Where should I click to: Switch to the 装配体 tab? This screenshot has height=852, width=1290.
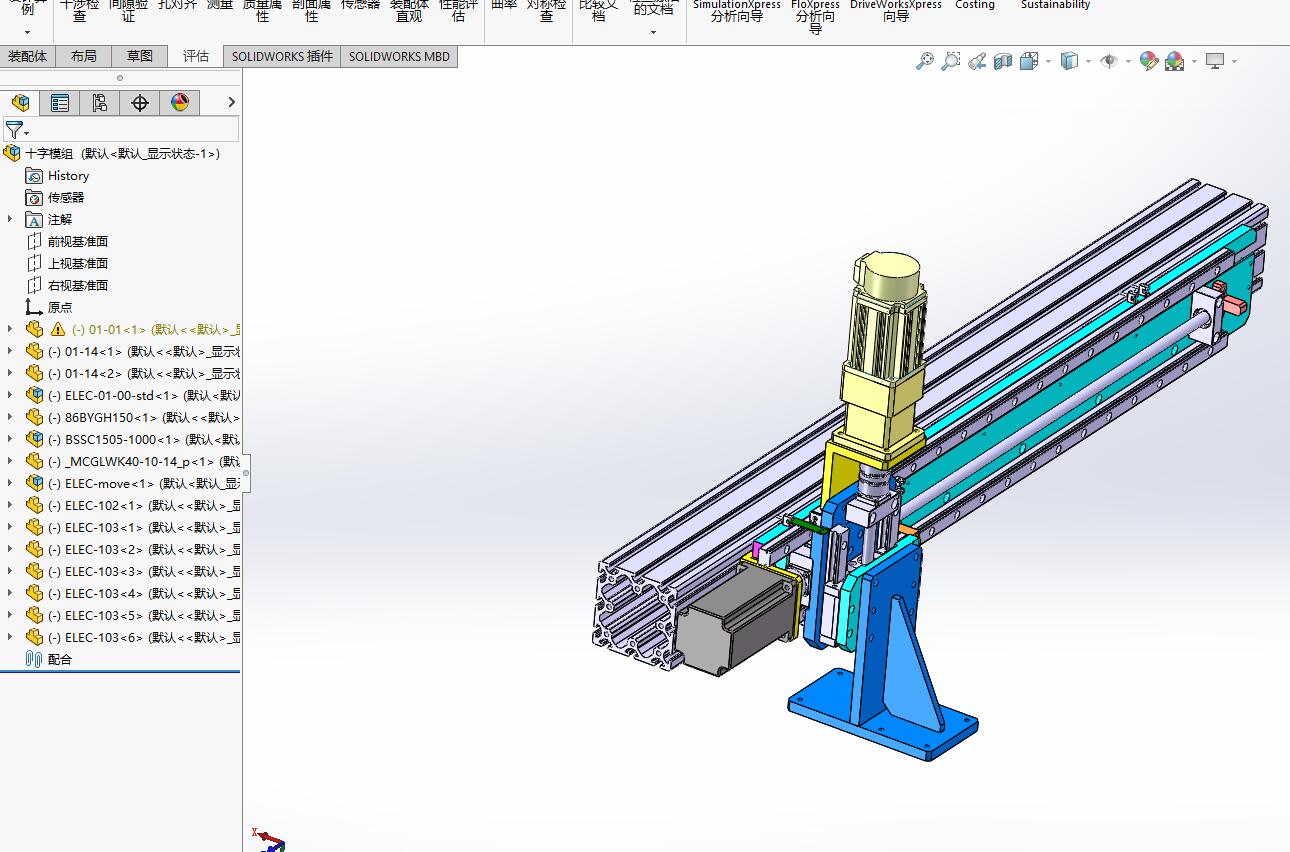point(28,56)
